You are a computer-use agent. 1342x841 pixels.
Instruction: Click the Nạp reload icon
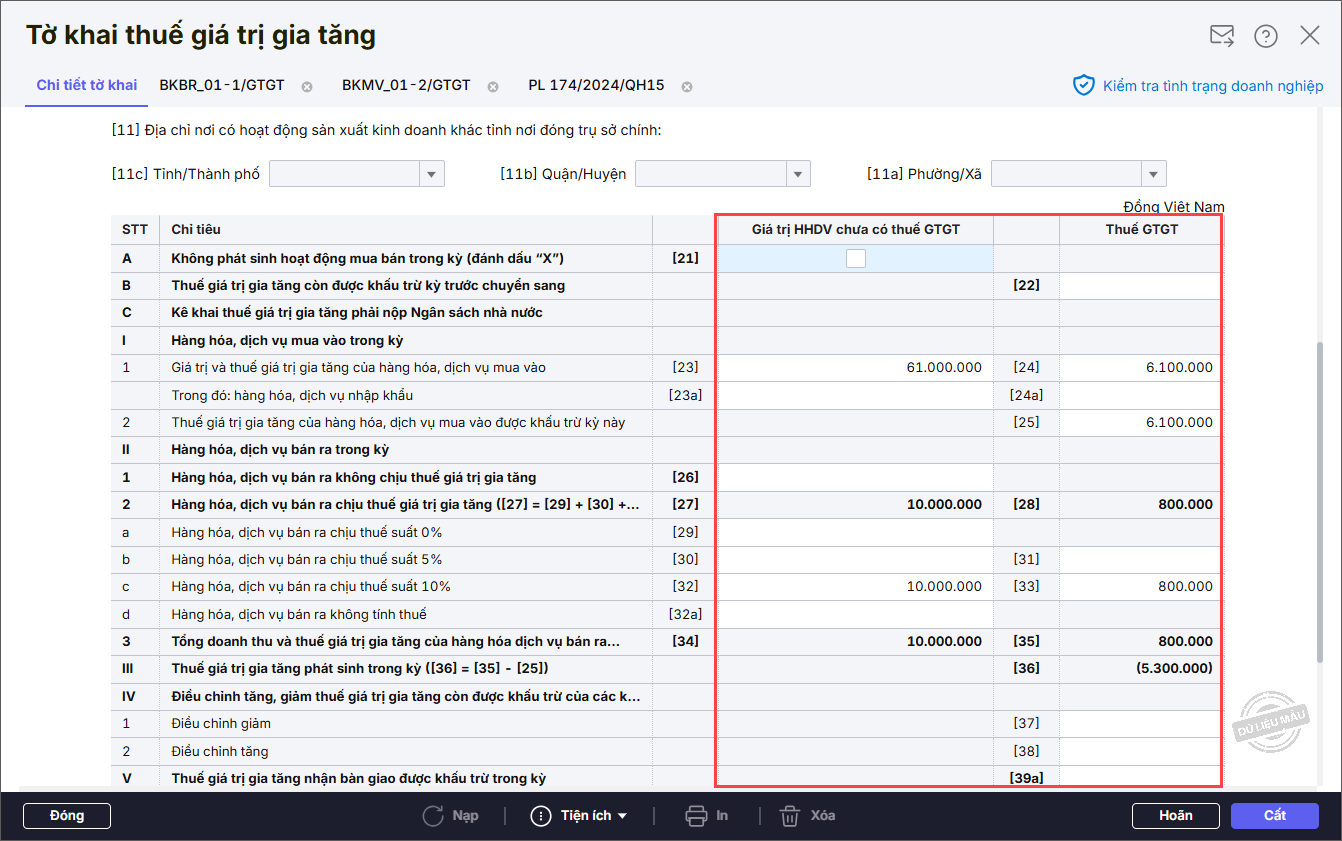[x=433, y=816]
